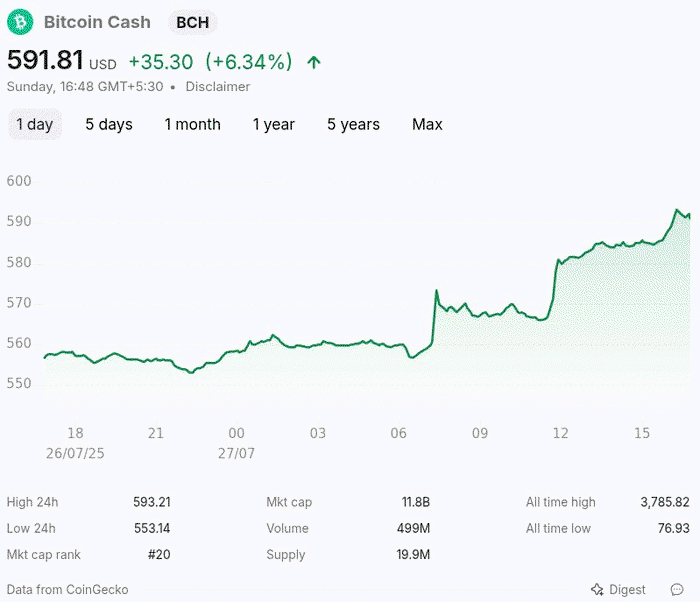
Task: Click the +35.30 change value
Action: point(161,62)
